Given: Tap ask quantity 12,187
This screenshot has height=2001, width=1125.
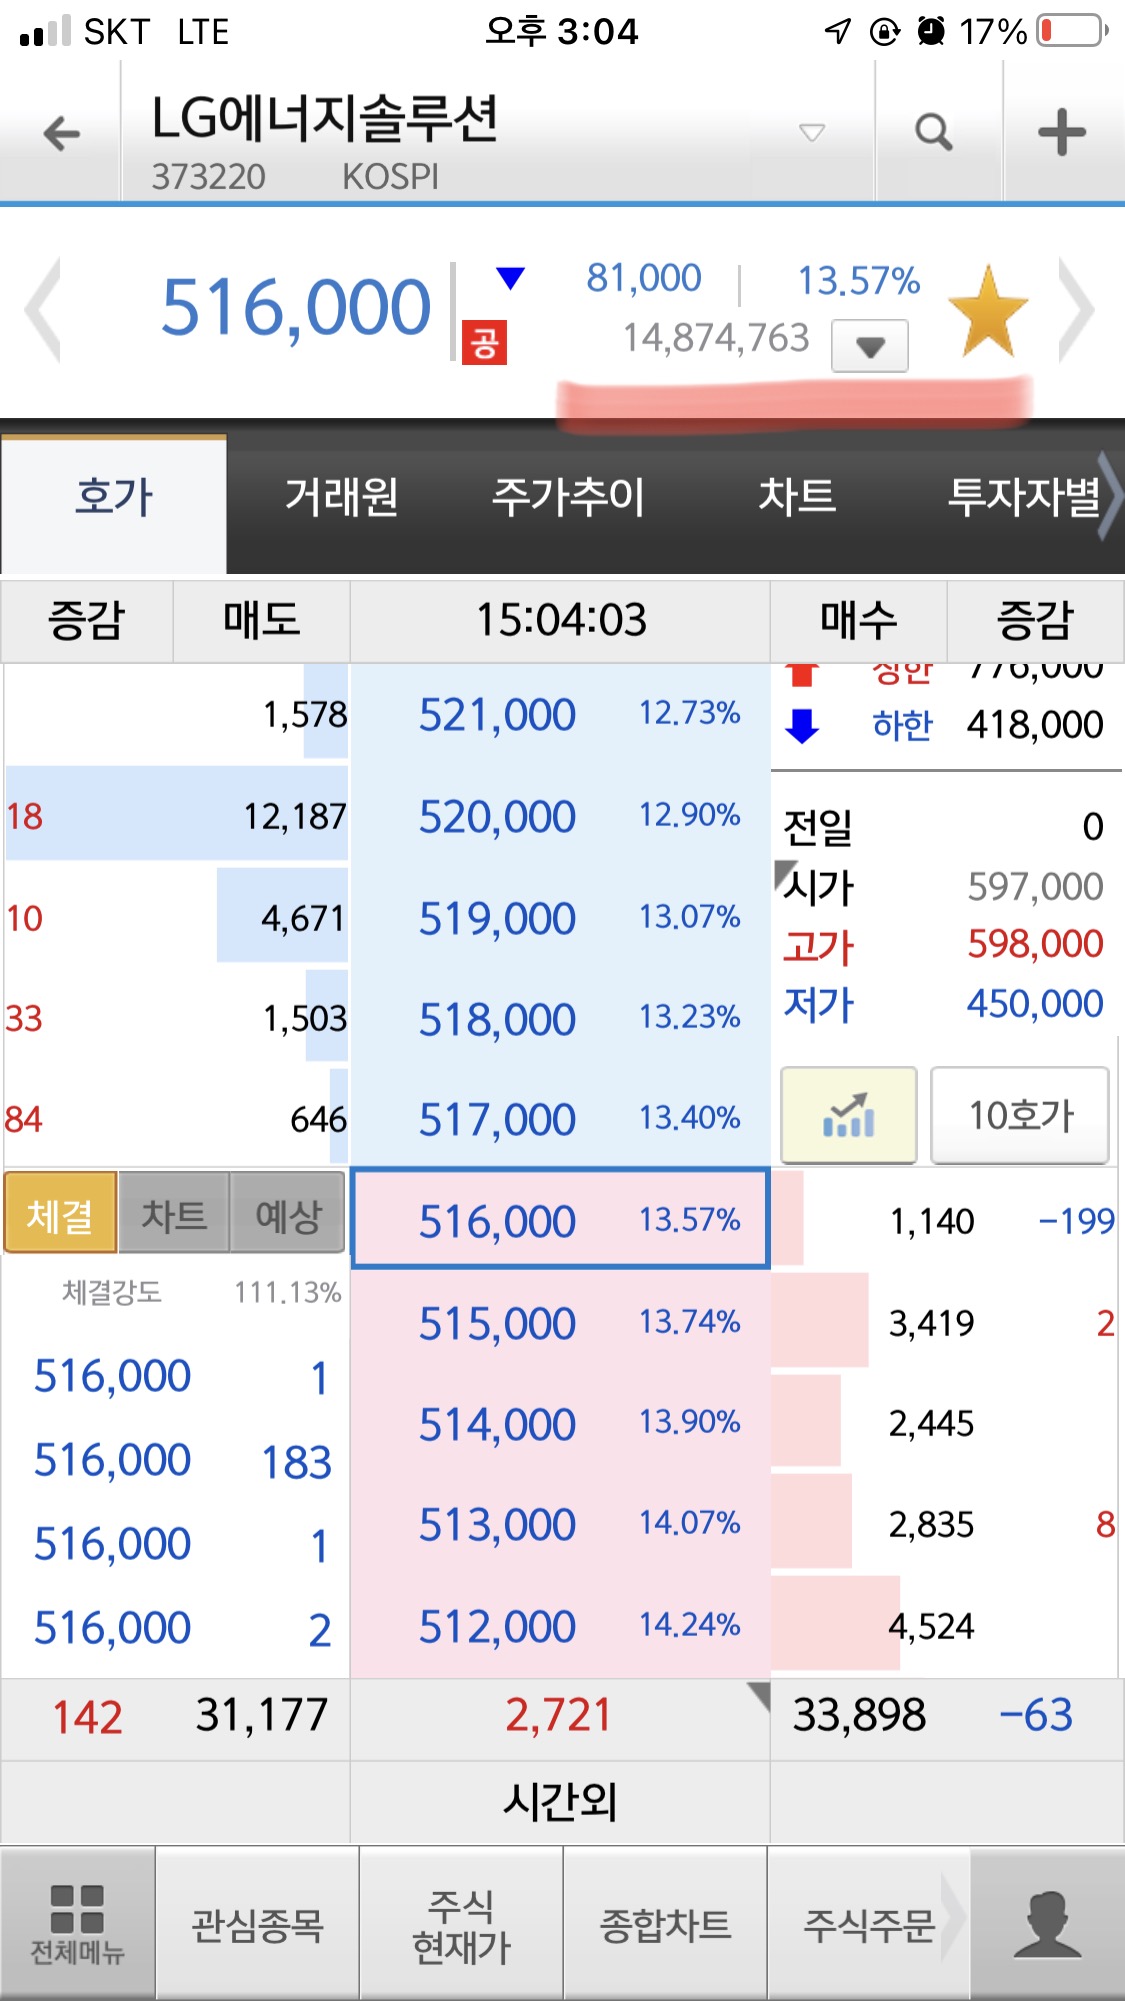Looking at the screenshot, I should click(x=295, y=817).
